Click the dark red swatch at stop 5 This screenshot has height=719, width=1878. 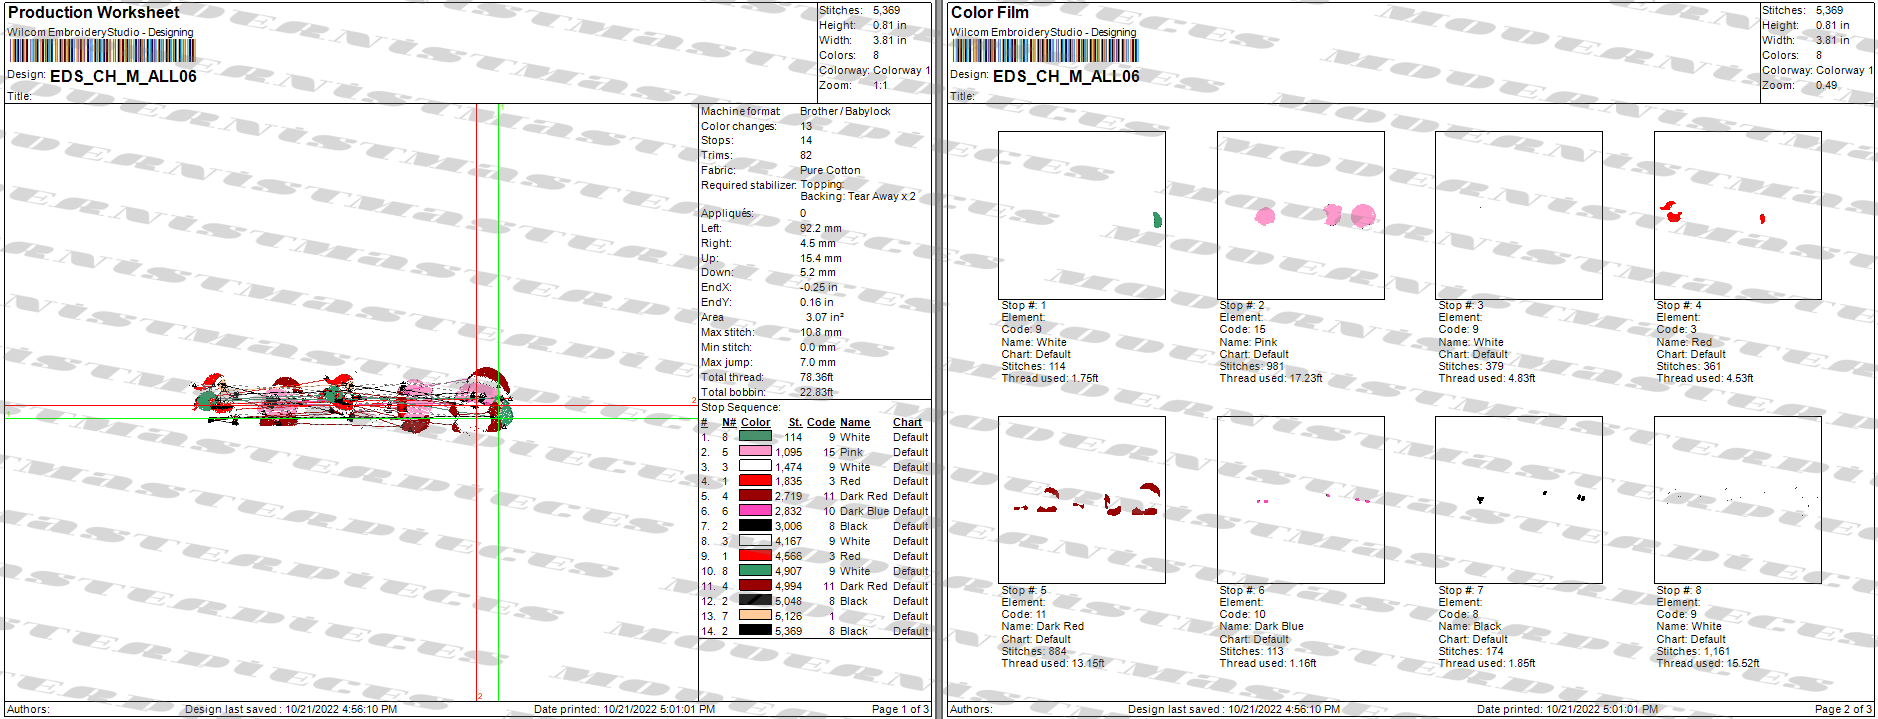[755, 496]
